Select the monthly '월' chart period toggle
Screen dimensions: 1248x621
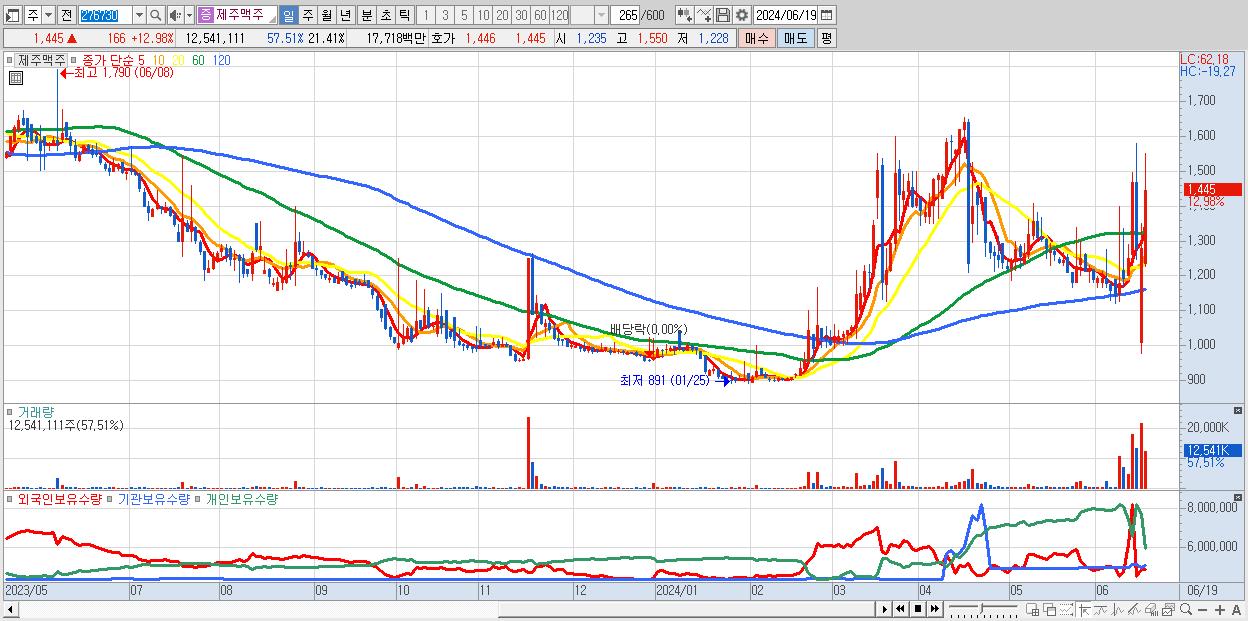pos(326,16)
